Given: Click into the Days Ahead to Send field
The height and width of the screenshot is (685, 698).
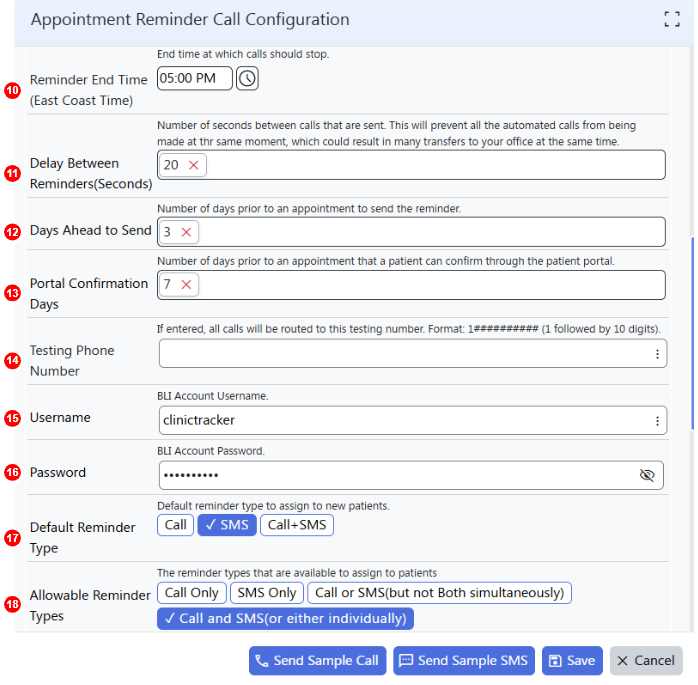Looking at the screenshot, I should [x=411, y=232].
